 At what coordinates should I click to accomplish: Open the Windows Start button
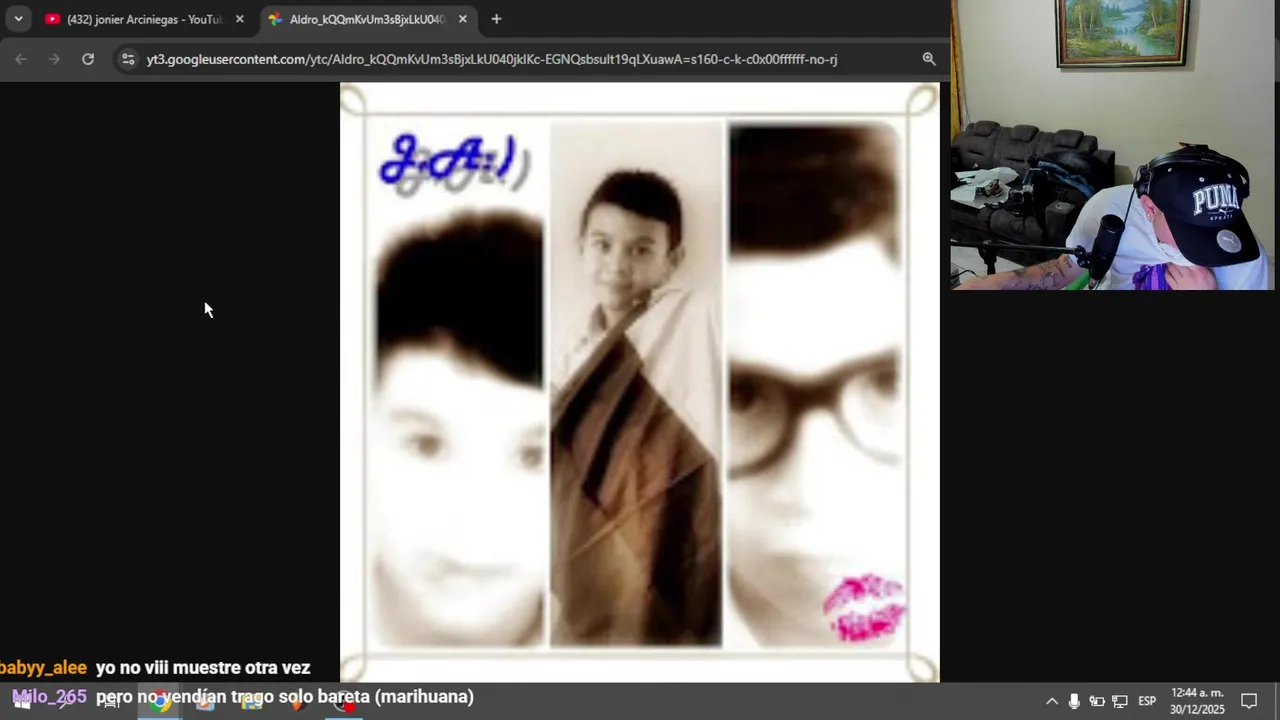pos(21,701)
